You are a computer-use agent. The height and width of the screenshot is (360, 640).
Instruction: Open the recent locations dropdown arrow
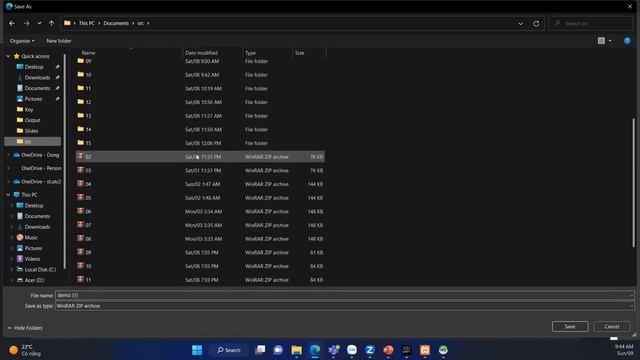[x=39, y=24]
